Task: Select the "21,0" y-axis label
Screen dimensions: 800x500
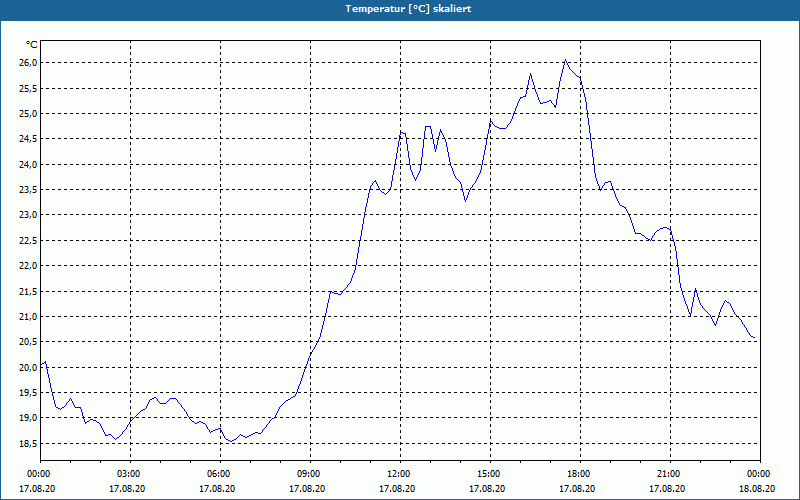Action: click(x=28, y=316)
